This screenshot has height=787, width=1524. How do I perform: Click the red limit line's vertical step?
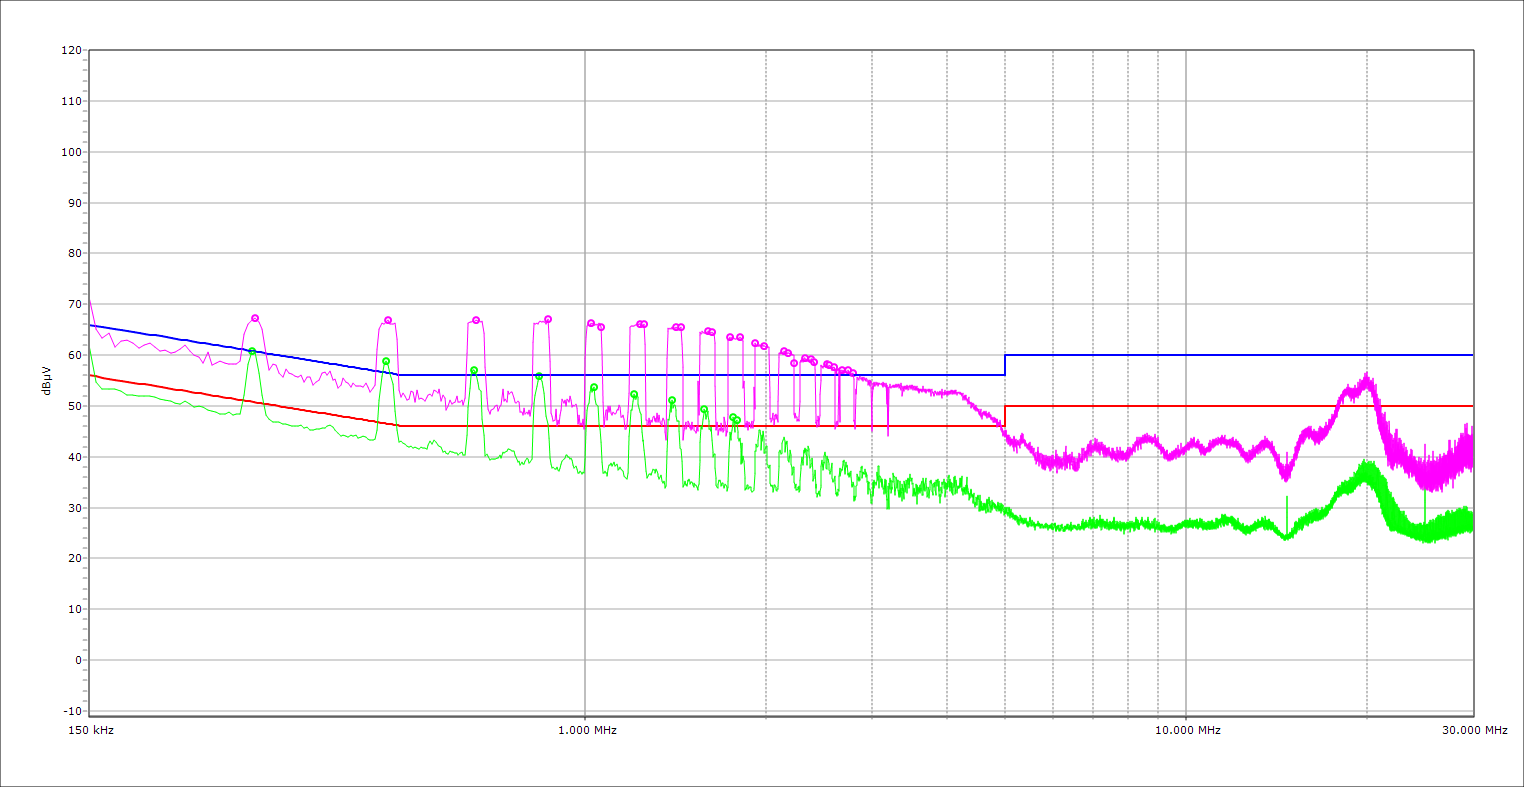click(1005, 416)
